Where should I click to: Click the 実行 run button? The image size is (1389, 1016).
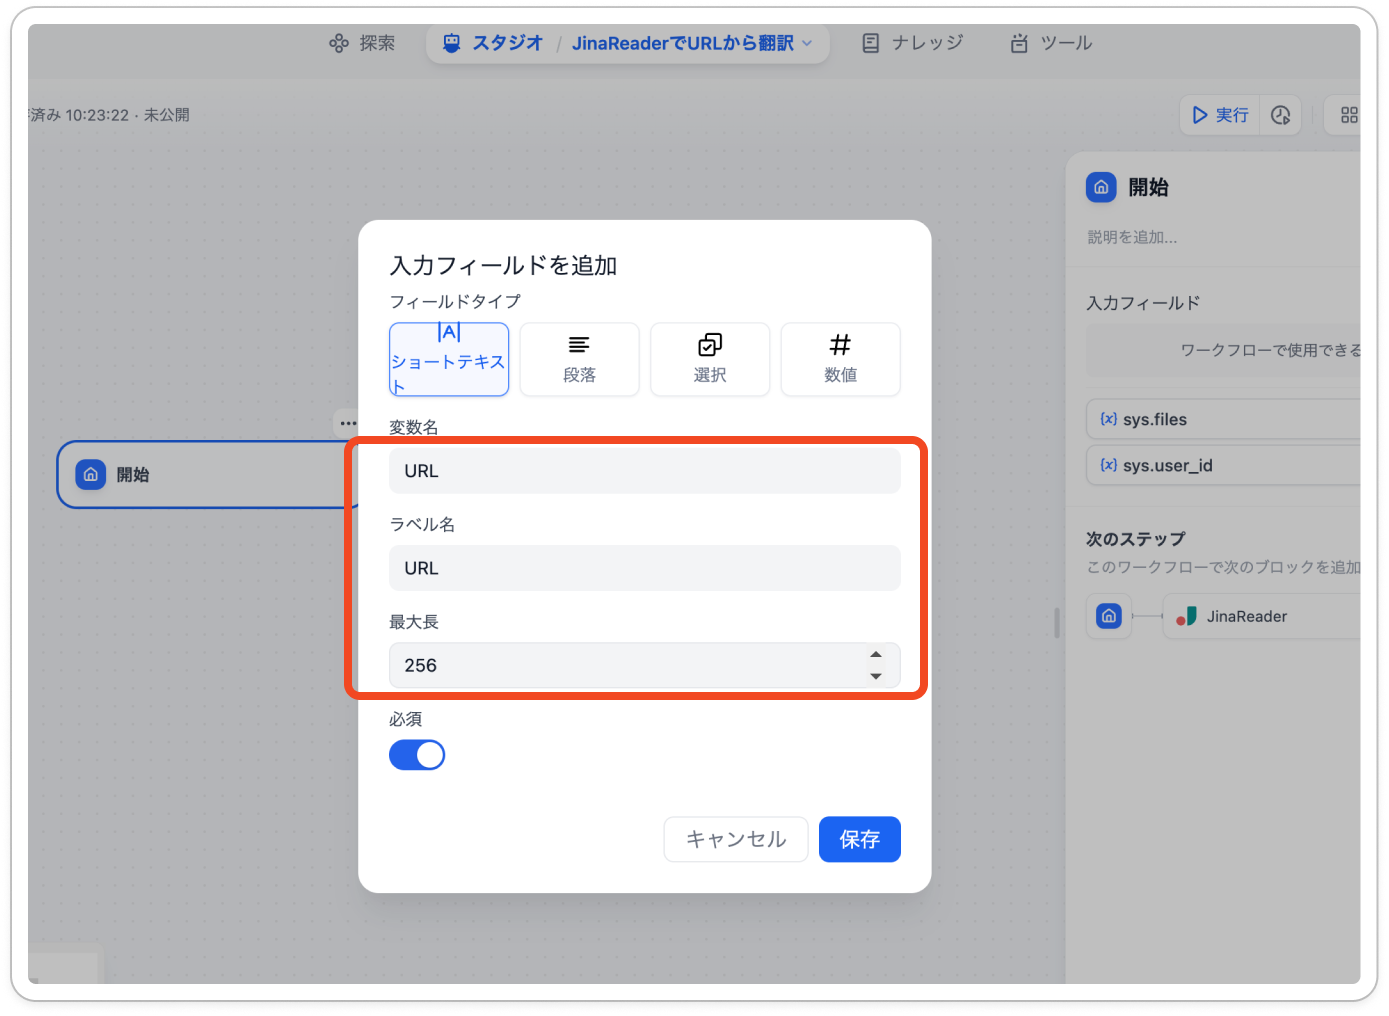tap(1220, 115)
